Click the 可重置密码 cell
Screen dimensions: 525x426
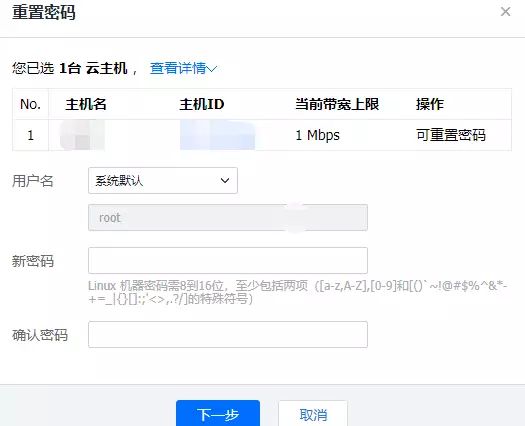point(451,135)
